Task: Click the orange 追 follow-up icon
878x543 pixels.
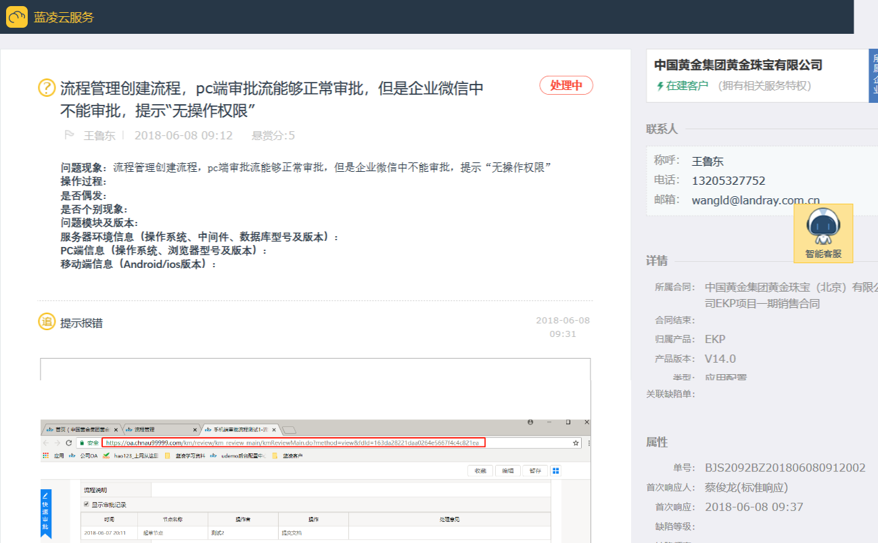Action: click(46, 322)
